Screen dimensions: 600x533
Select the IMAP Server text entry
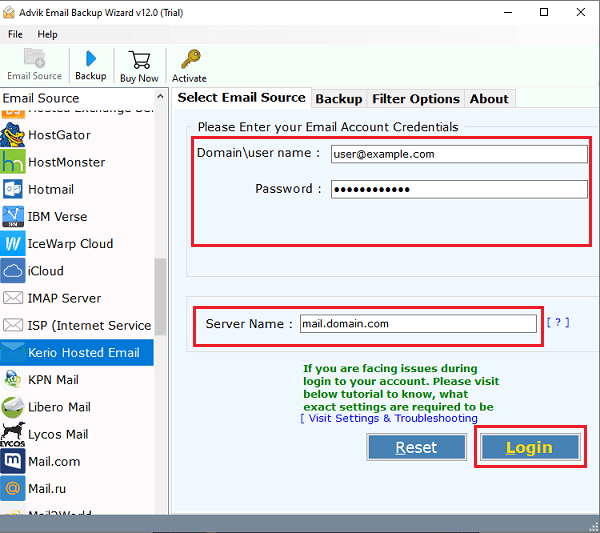[x=64, y=298]
